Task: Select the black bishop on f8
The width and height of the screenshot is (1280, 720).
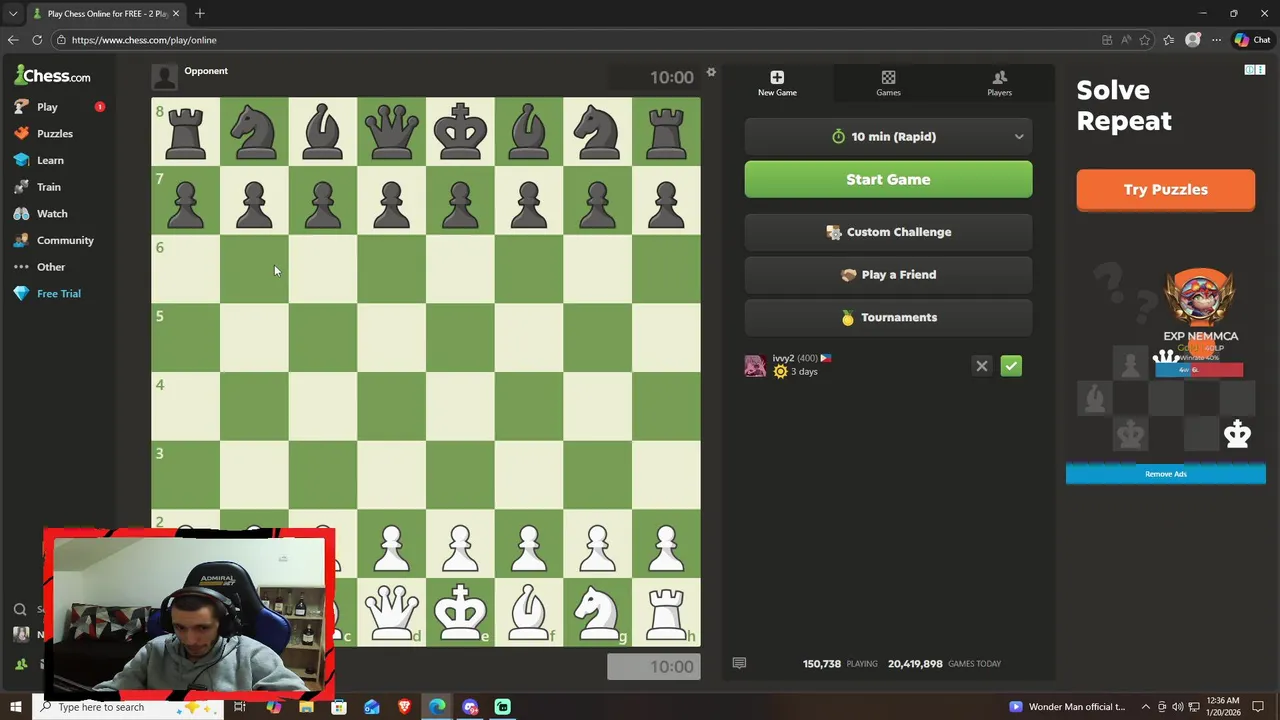Action: tap(529, 132)
